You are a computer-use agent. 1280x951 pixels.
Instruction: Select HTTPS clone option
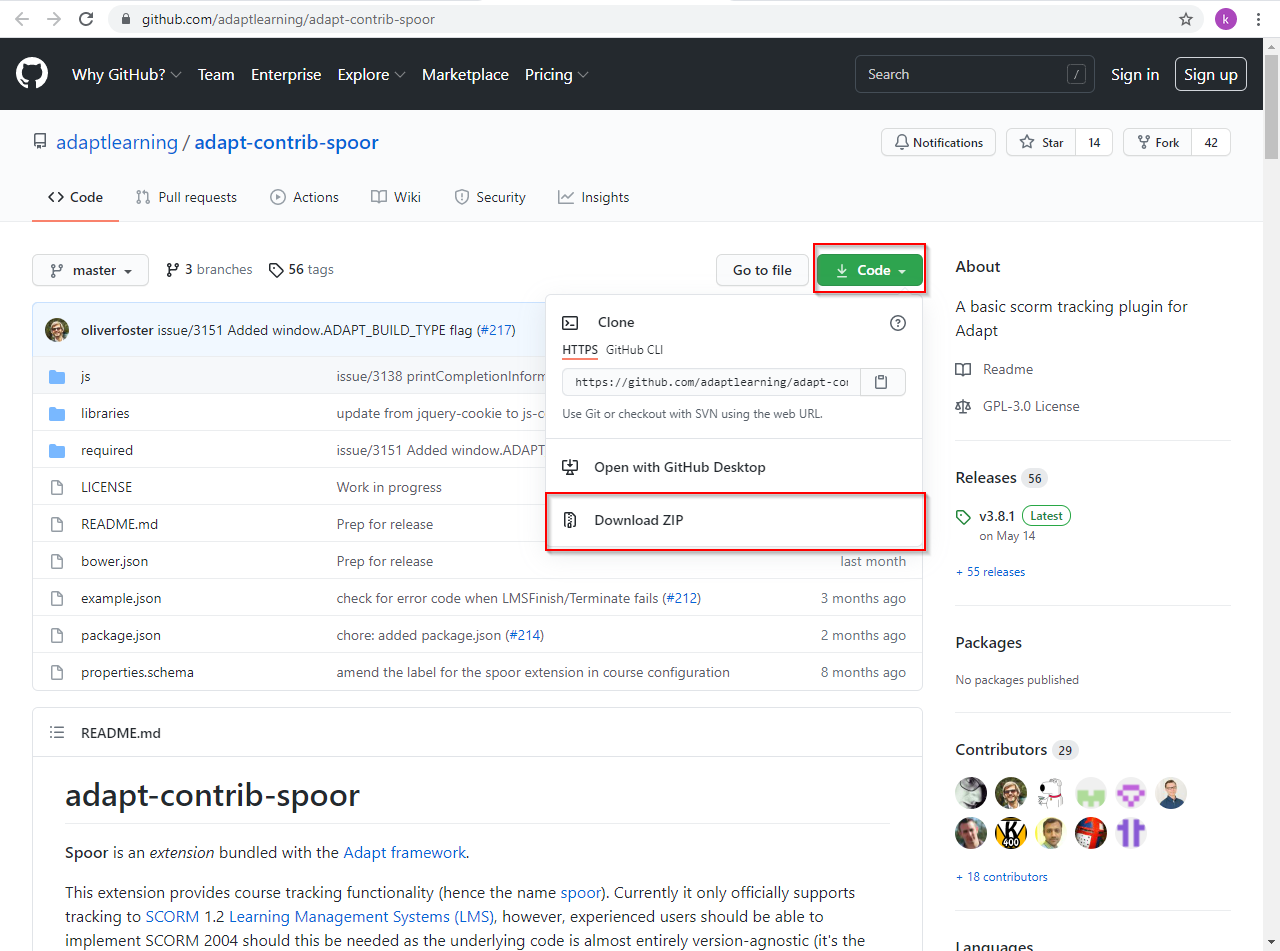(x=580, y=350)
